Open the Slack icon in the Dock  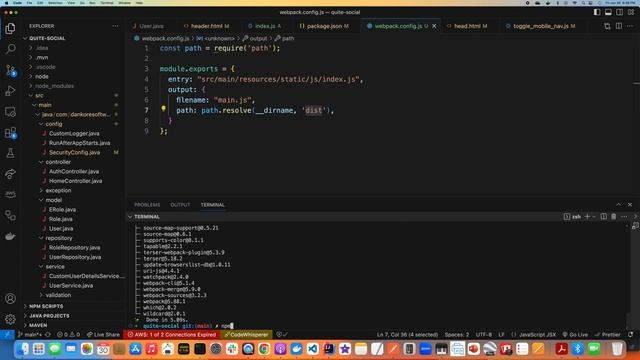point(232,349)
